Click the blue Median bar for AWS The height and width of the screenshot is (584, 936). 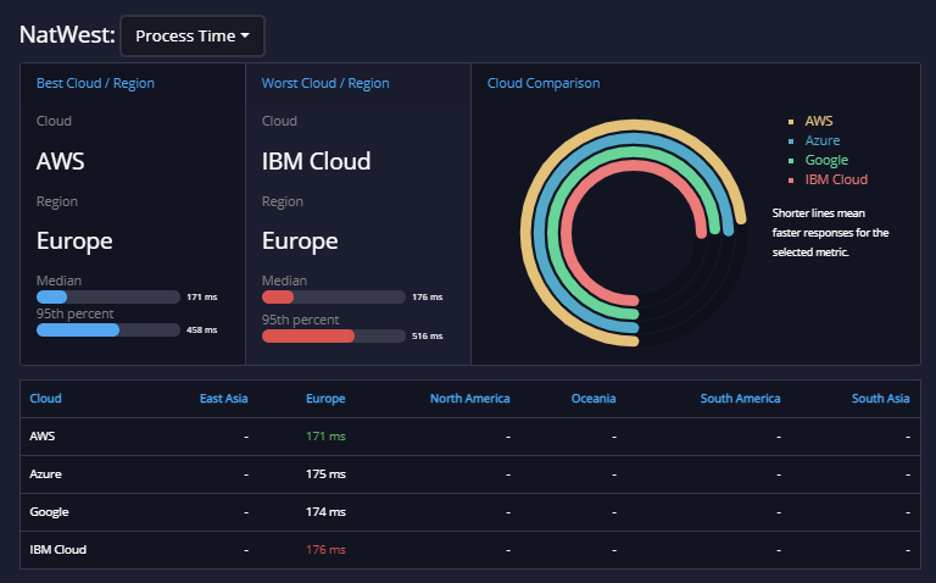[52, 297]
